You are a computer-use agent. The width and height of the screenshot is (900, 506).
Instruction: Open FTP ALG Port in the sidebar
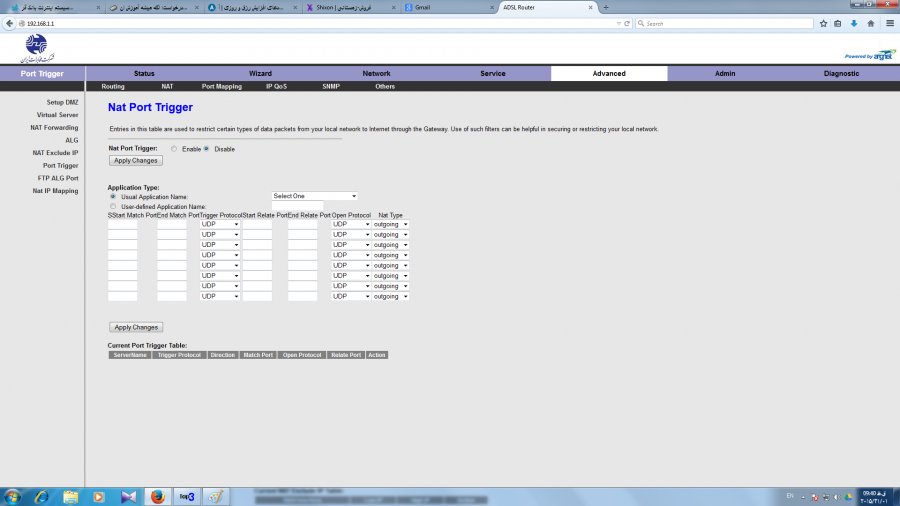[x=58, y=178]
